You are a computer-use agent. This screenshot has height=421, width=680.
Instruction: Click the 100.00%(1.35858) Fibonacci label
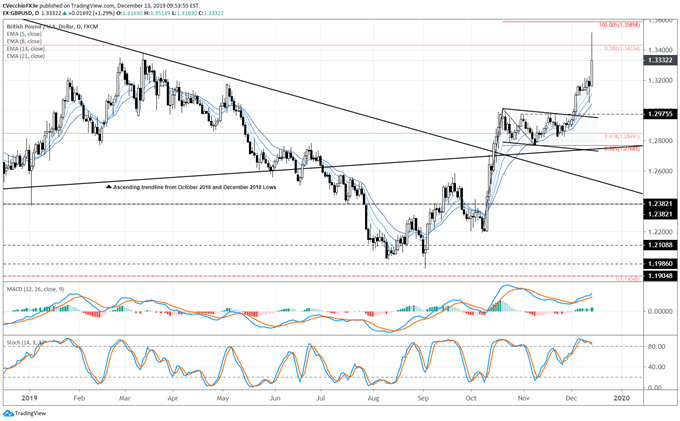coord(619,25)
